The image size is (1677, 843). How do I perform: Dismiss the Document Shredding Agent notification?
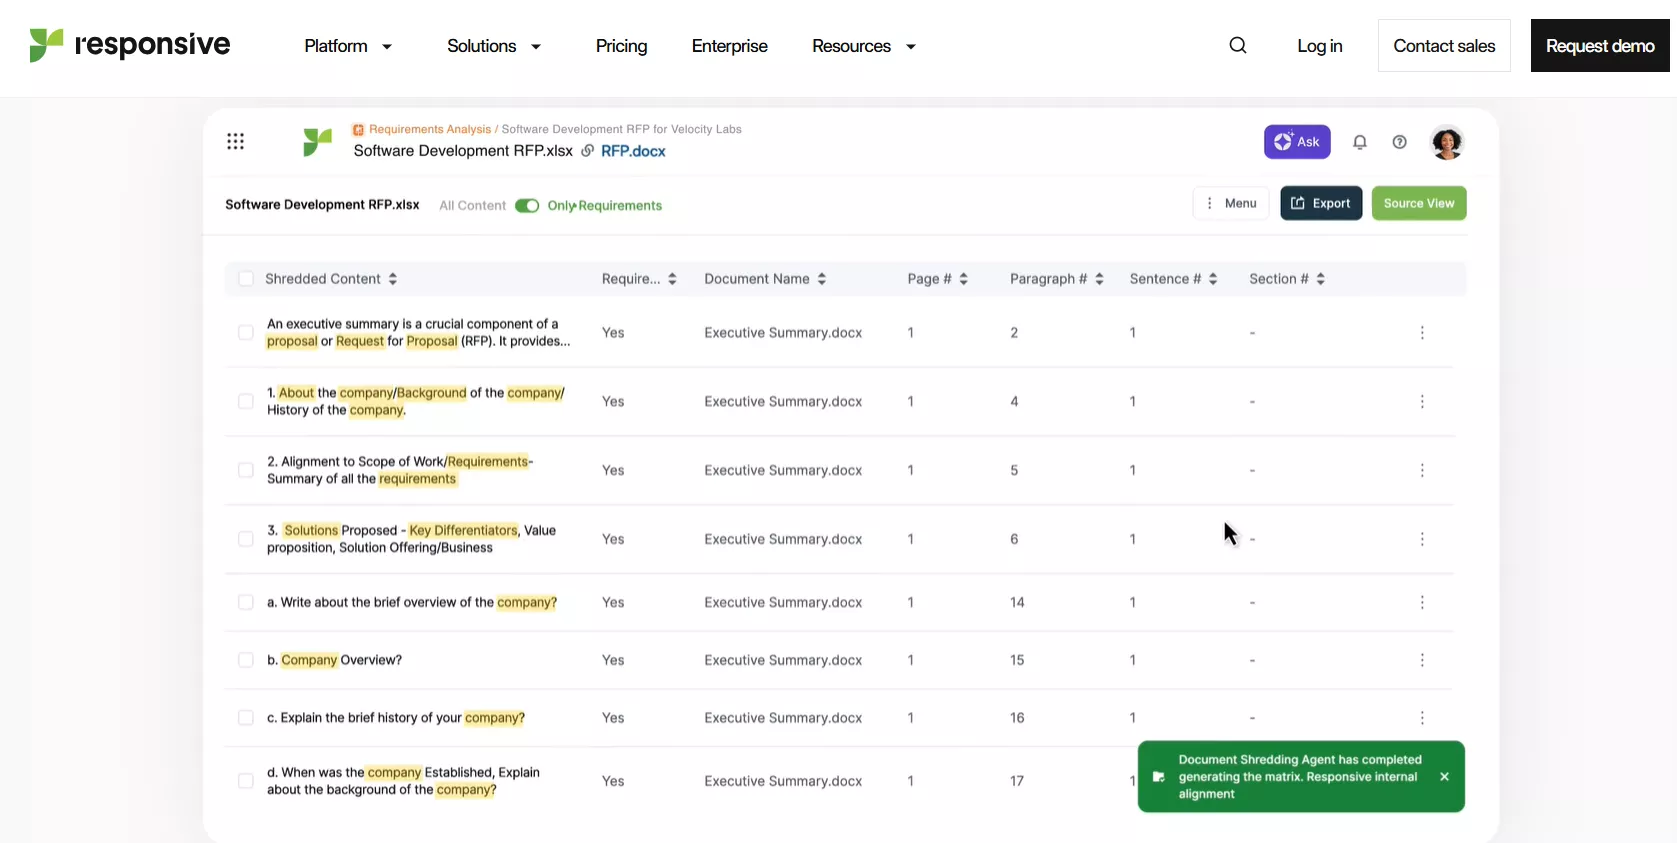point(1443,777)
